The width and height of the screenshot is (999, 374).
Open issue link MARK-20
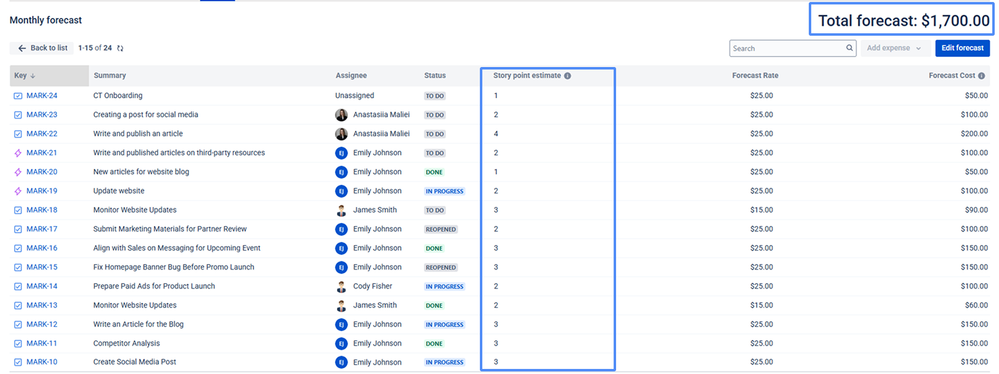pyautogui.click(x=42, y=172)
